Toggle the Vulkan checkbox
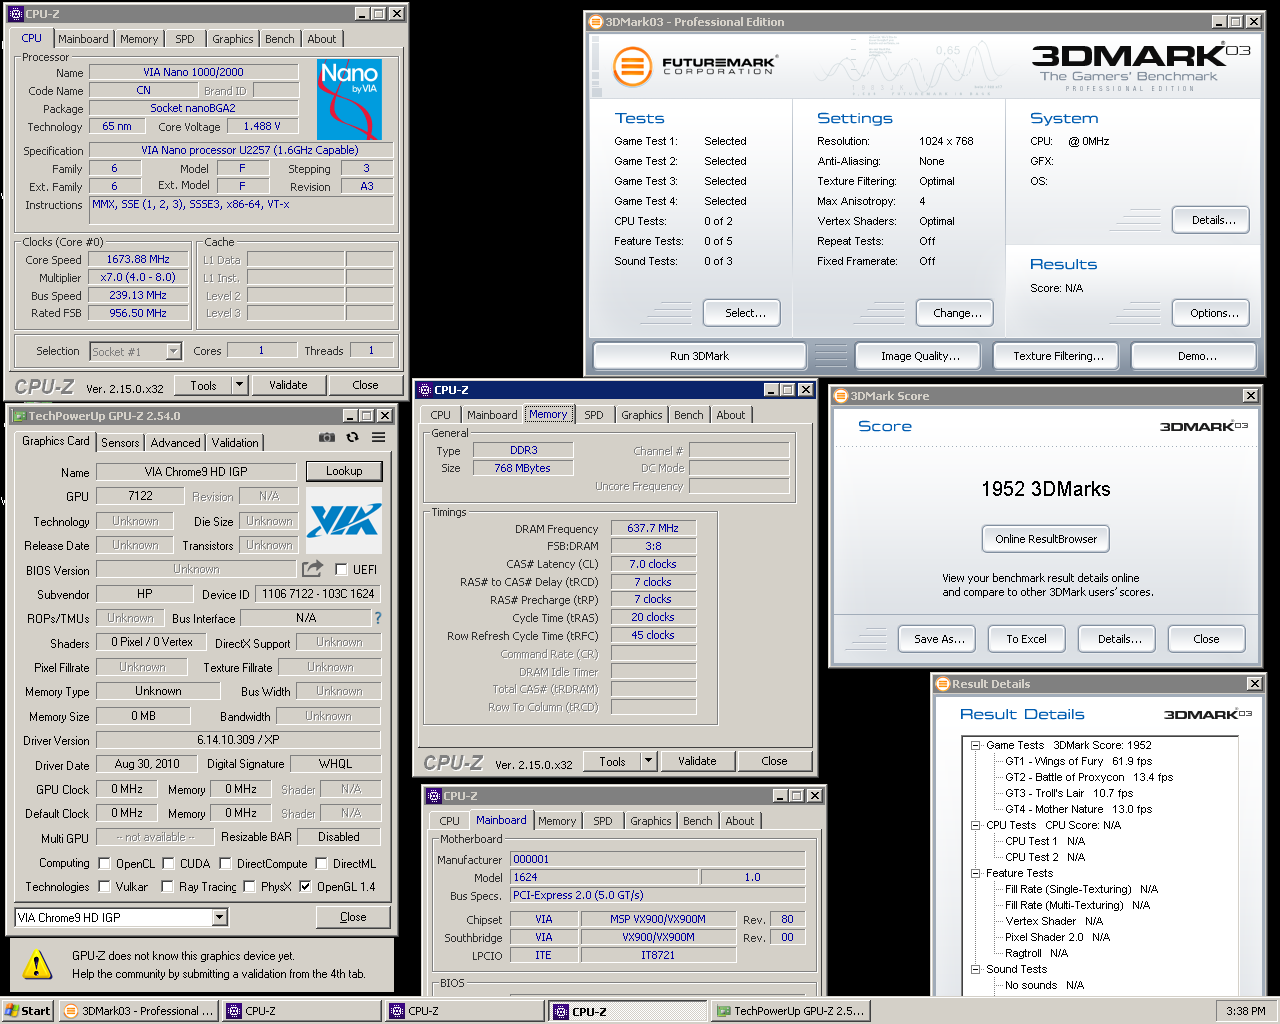 104,886
